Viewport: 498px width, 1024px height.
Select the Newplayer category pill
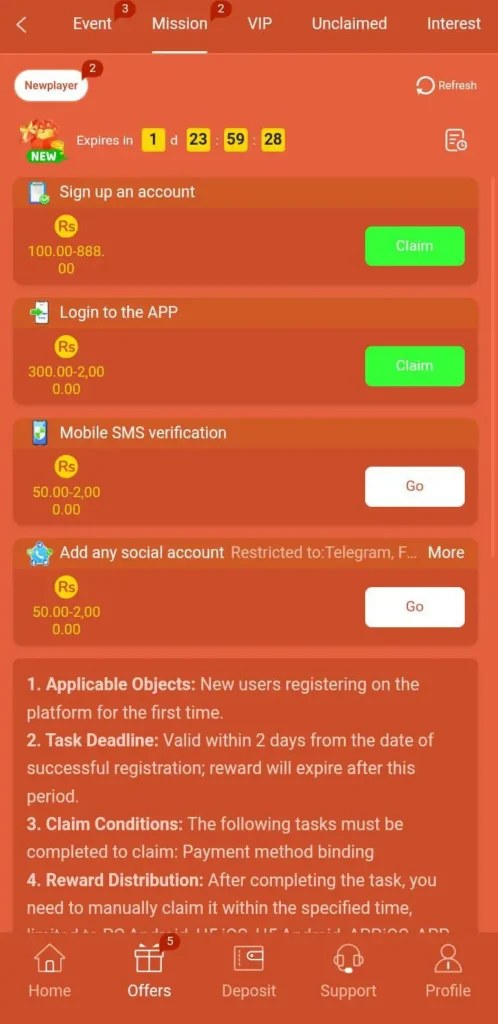[x=51, y=86]
